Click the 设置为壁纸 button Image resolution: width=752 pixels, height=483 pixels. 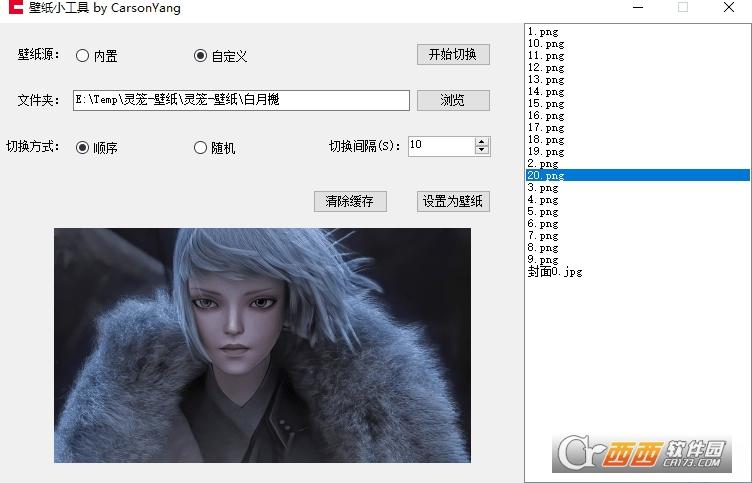pyautogui.click(x=453, y=201)
